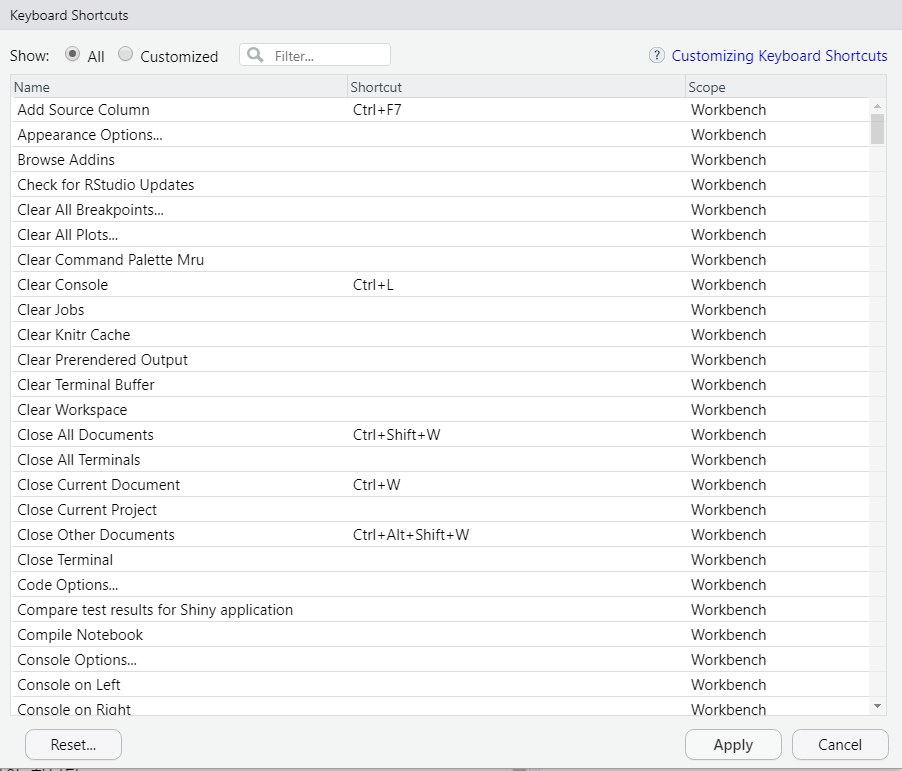This screenshot has height=771, width=902.
Task: Select Clear Command Palette Mru row
Action: point(440,259)
